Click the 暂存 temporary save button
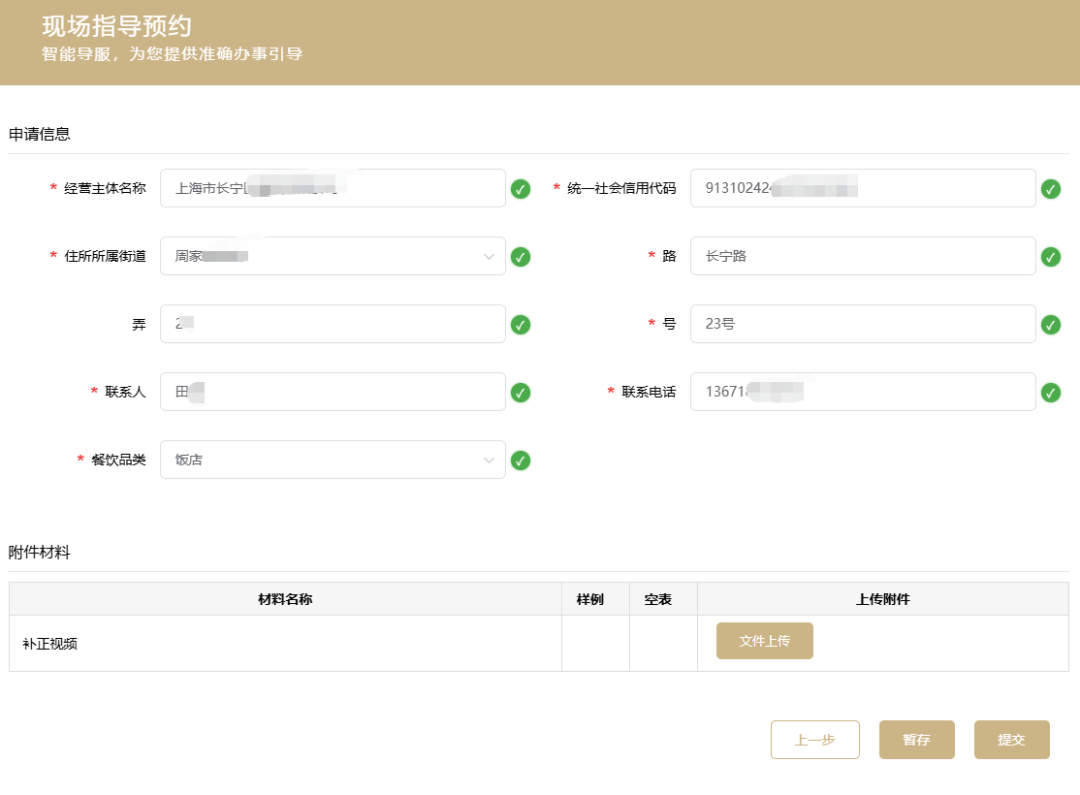The height and width of the screenshot is (795, 1080). click(916, 739)
